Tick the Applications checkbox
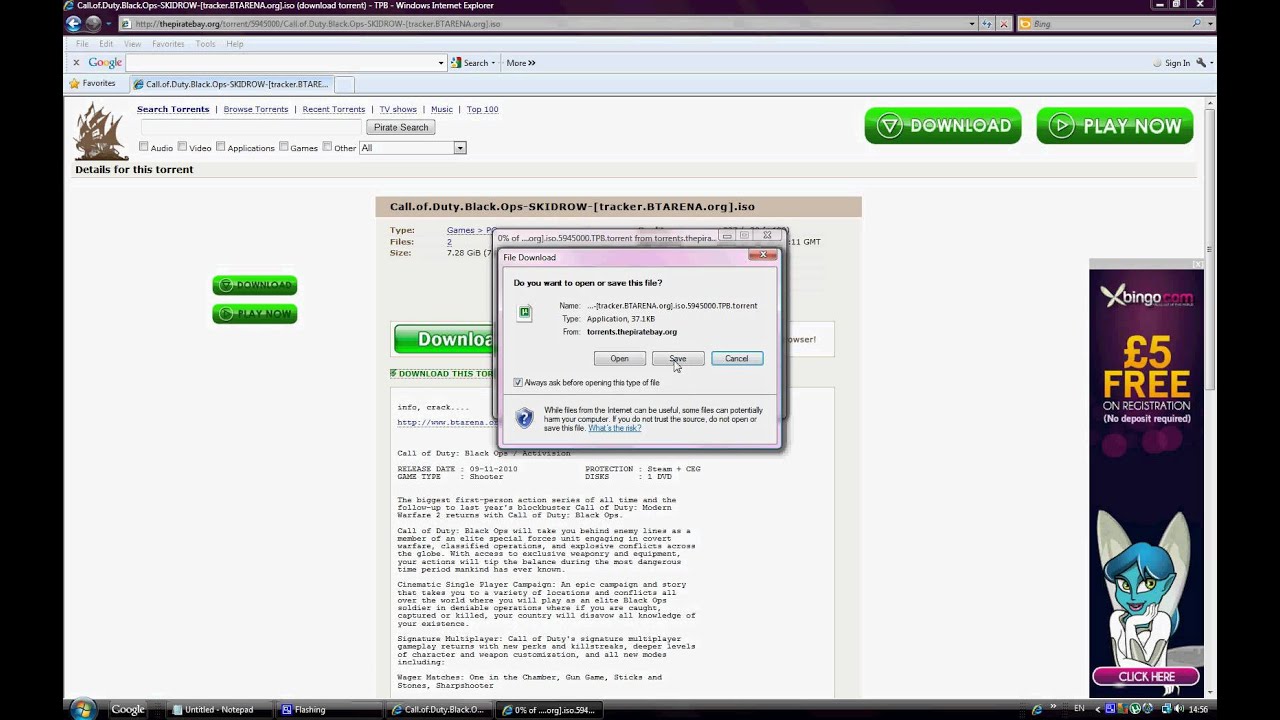The height and width of the screenshot is (720, 1280). point(220,147)
